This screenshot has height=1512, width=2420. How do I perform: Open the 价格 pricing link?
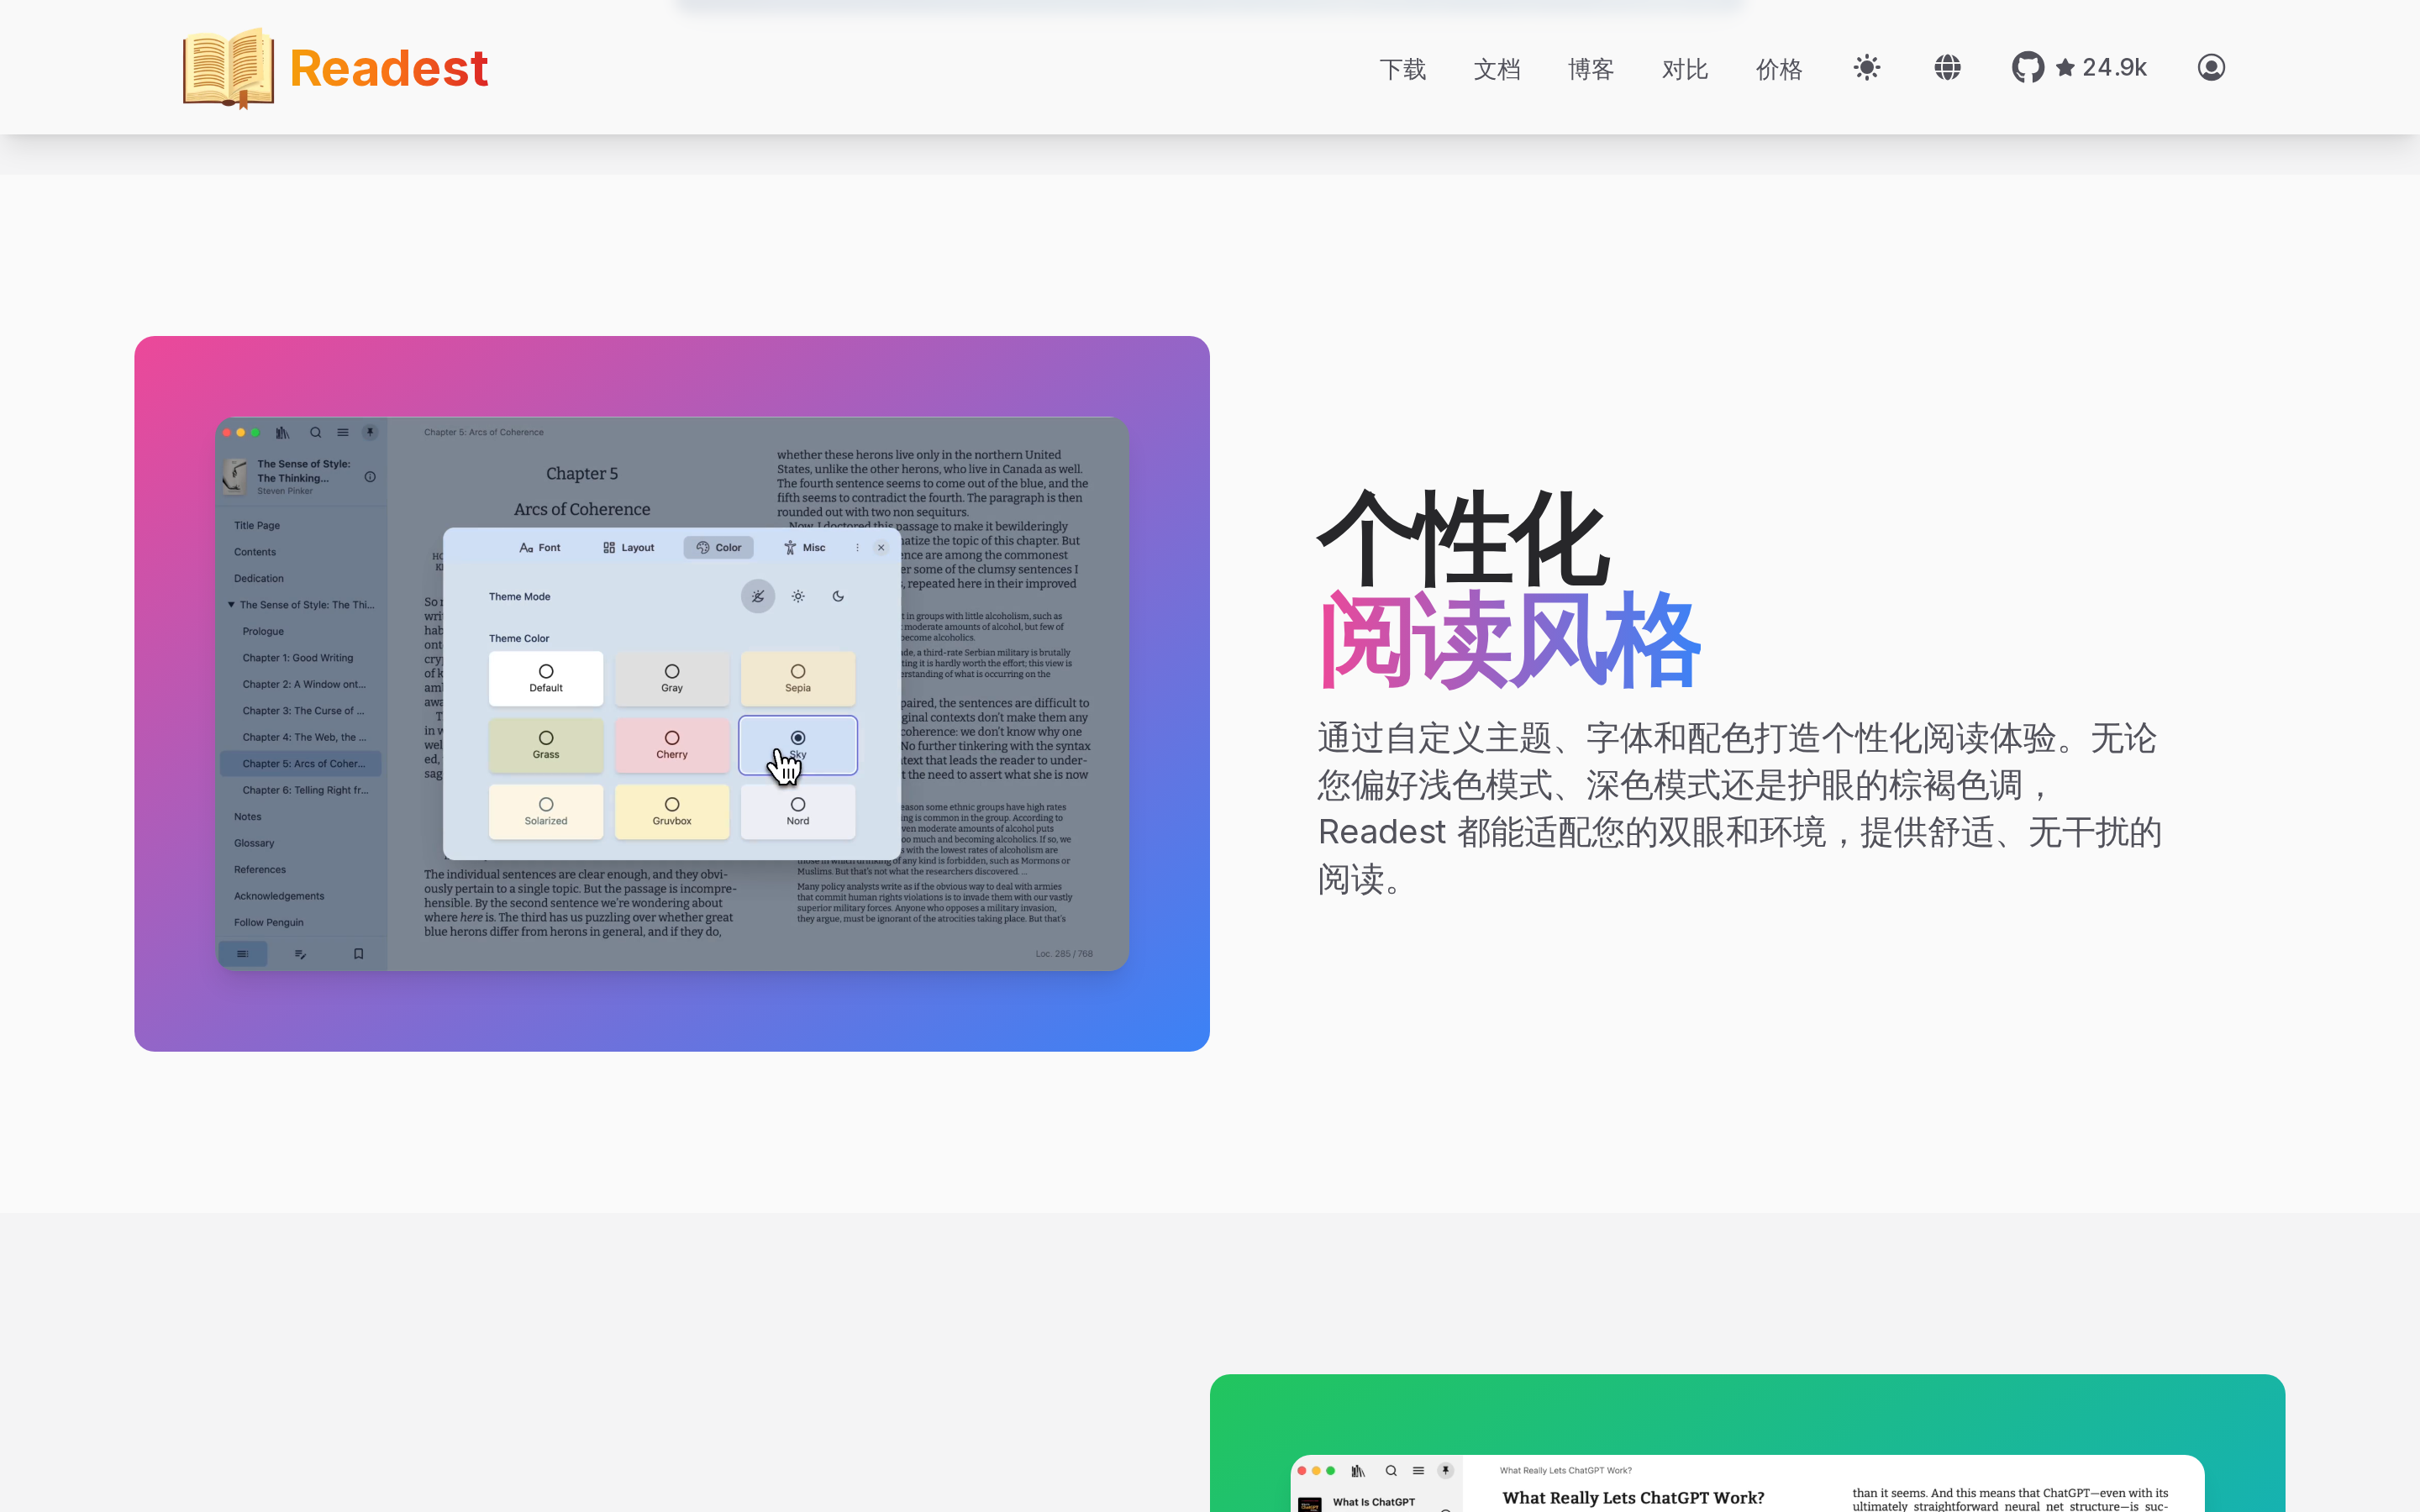click(x=1779, y=69)
